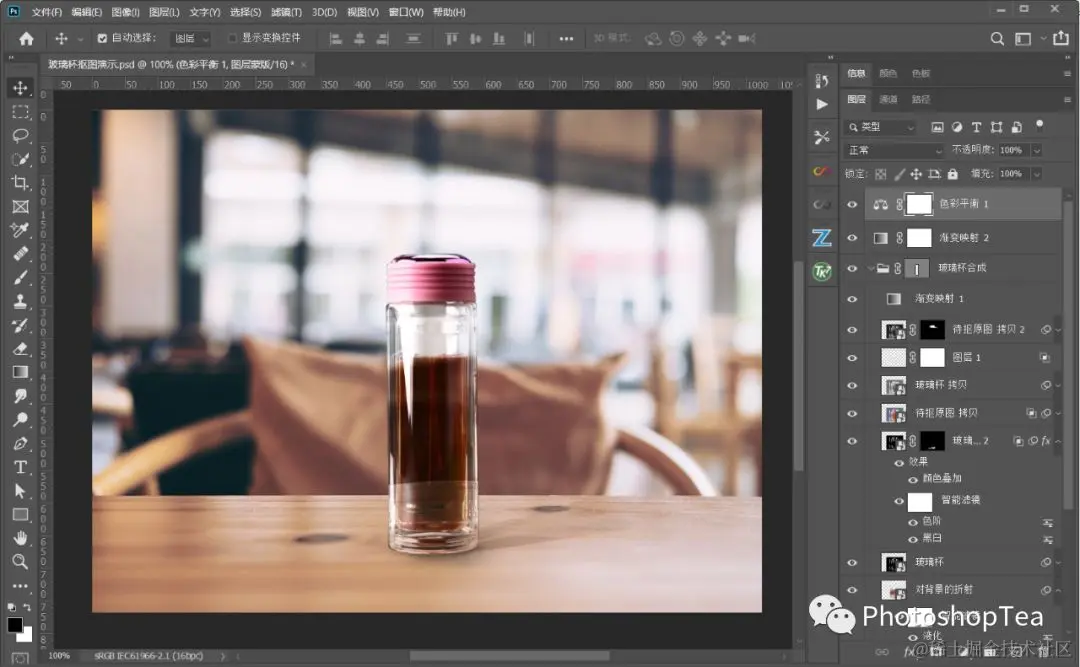
Task: Select the Crop tool
Action: click(x=21, y=183)
